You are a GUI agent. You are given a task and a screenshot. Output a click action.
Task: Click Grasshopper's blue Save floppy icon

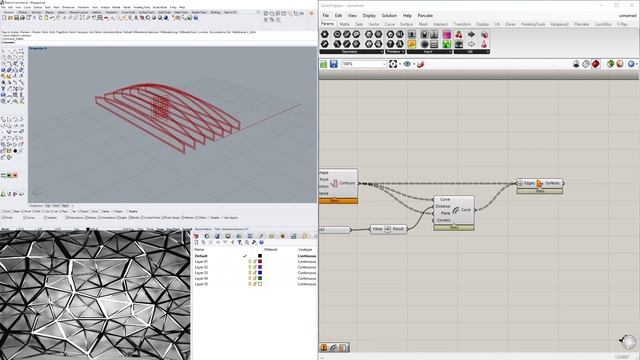[x=334, y=64]
